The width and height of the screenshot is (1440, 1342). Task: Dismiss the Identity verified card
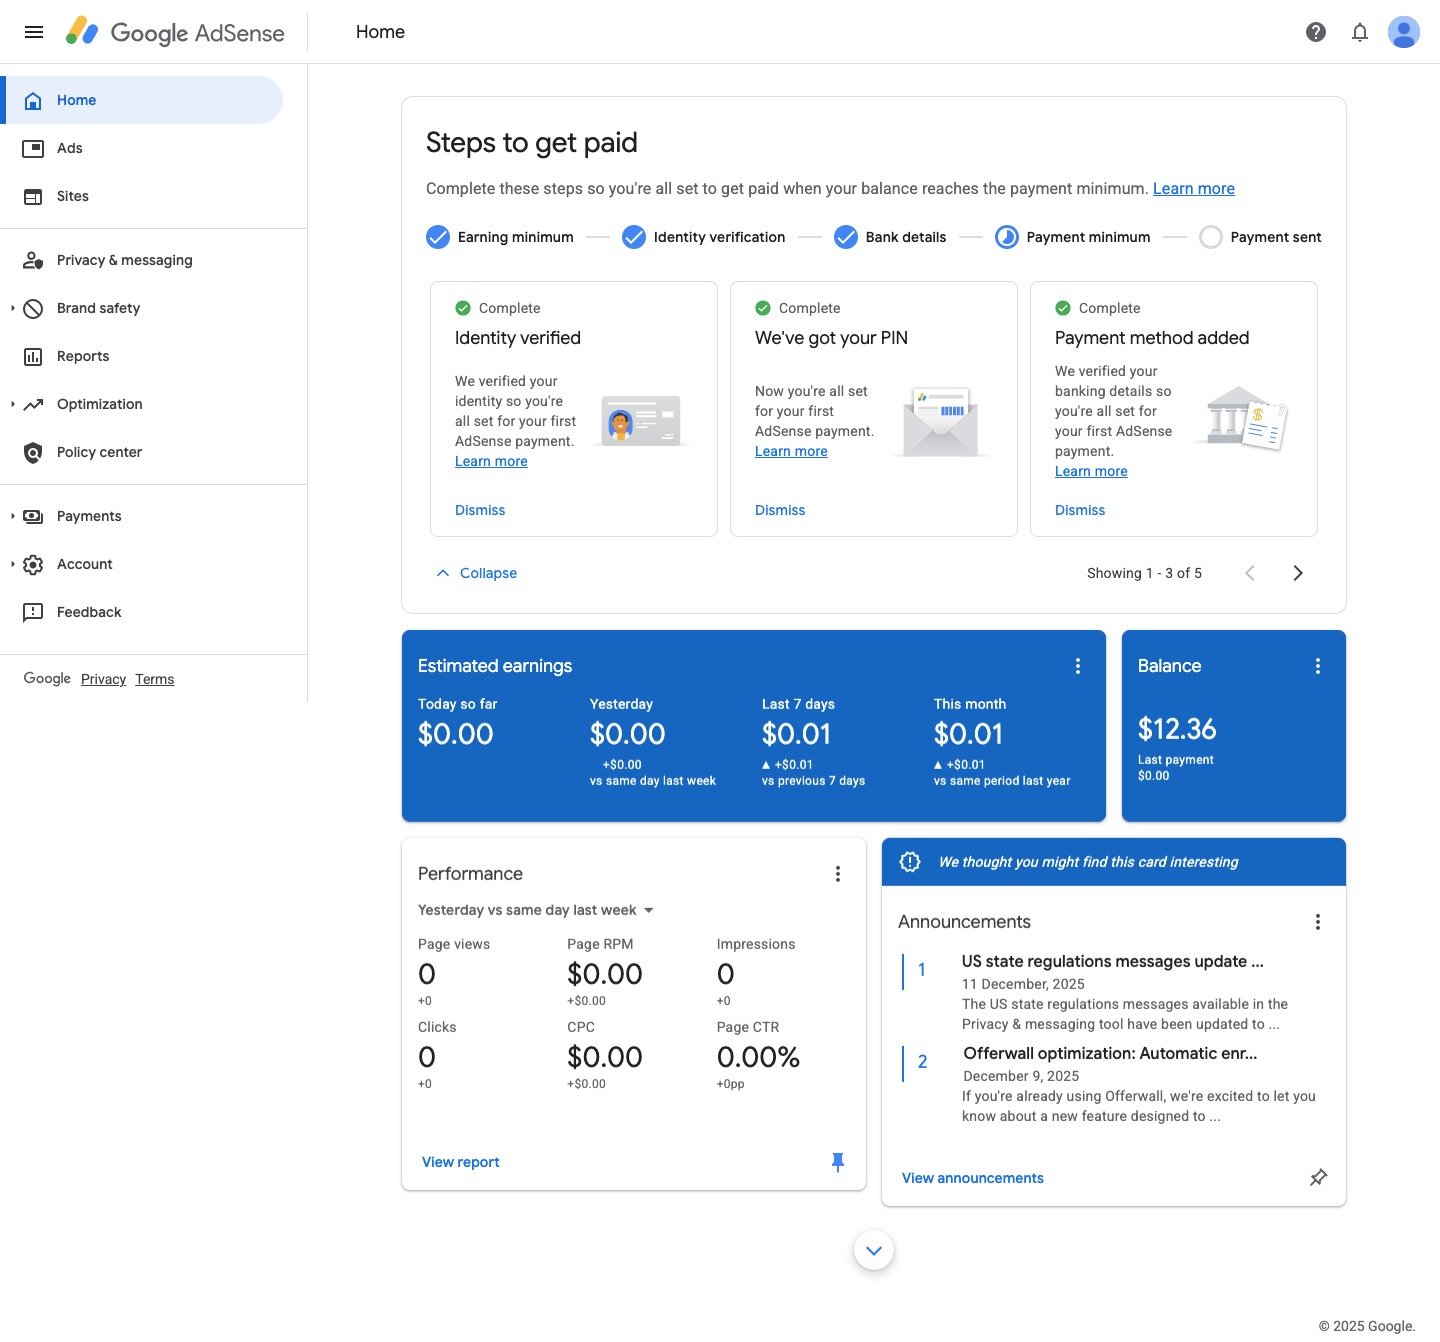pyautogui.click(x=480, y=510)
